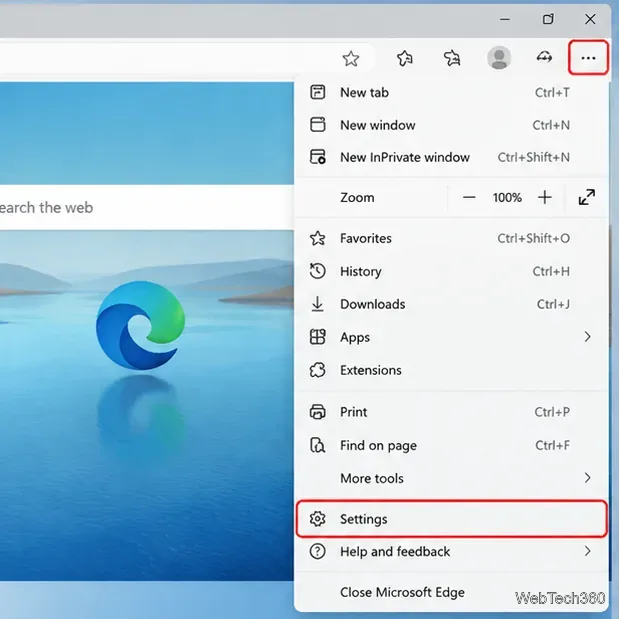Open the profile avatar

pyautogui.click(x=499, y=58)
